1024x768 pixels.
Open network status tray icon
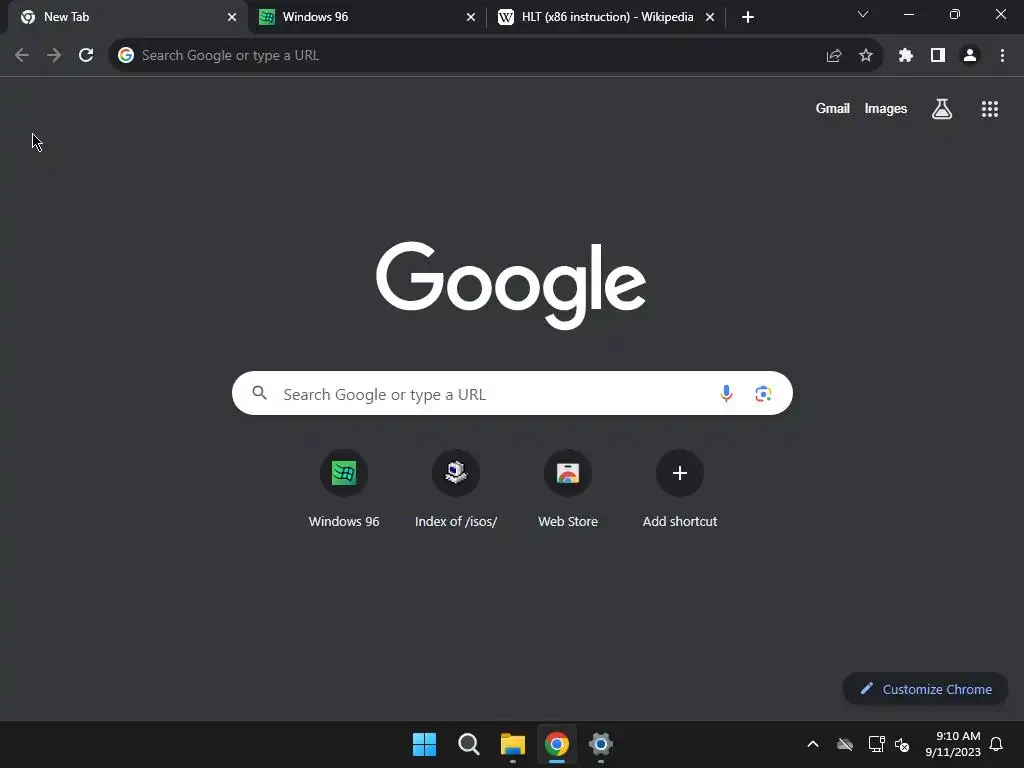[x=876, y=744]
